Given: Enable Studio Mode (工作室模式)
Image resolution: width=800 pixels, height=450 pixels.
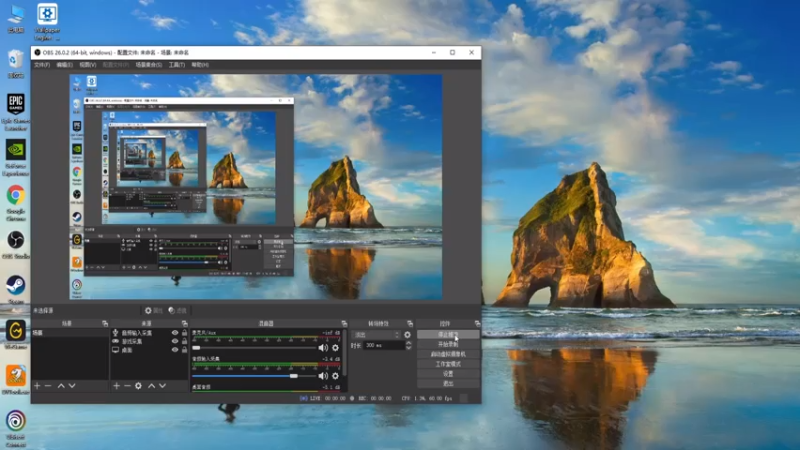Looking at the screenshot, I should (x=448, y=364).
